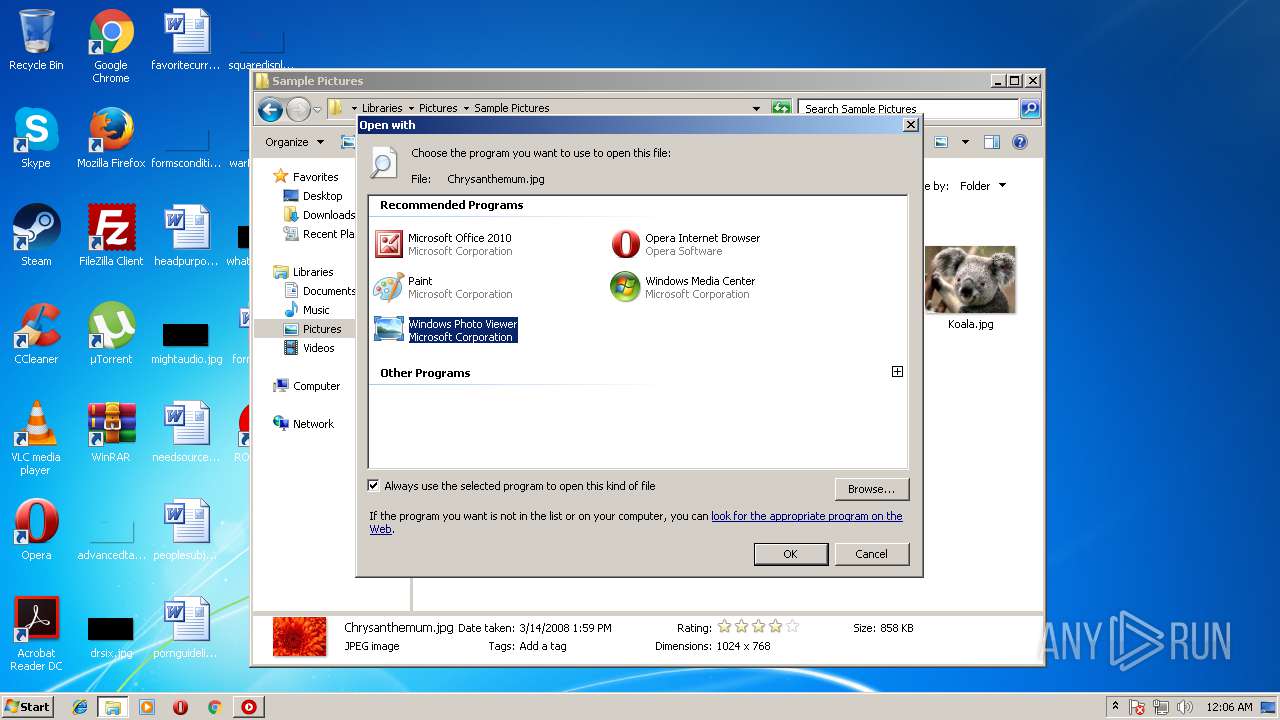Select the drsix.jpg desktop file

[x=111, y=636]
